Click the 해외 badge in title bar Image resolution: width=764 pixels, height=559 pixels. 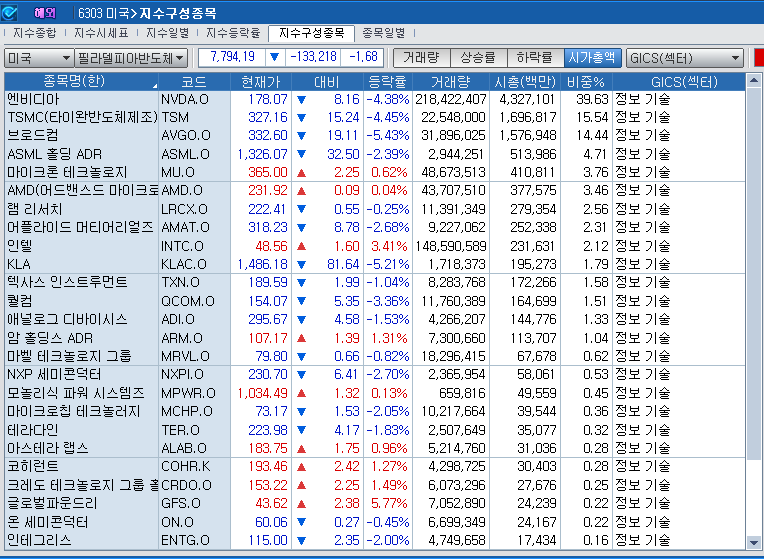[45, 13]
